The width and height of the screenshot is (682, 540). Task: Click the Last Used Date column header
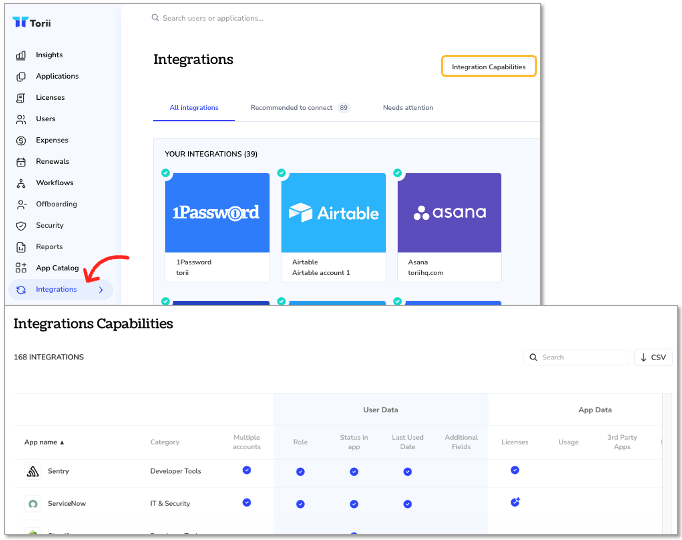pos(408,442)
